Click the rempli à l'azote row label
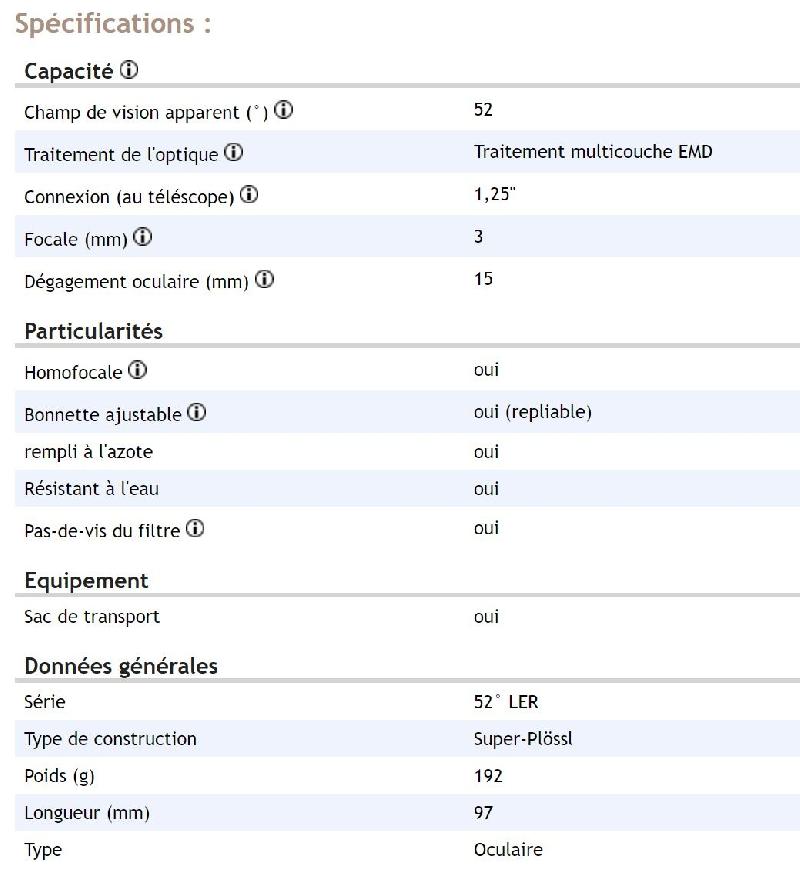Viewport: 800px width, 875px height. tap(89, 452)
